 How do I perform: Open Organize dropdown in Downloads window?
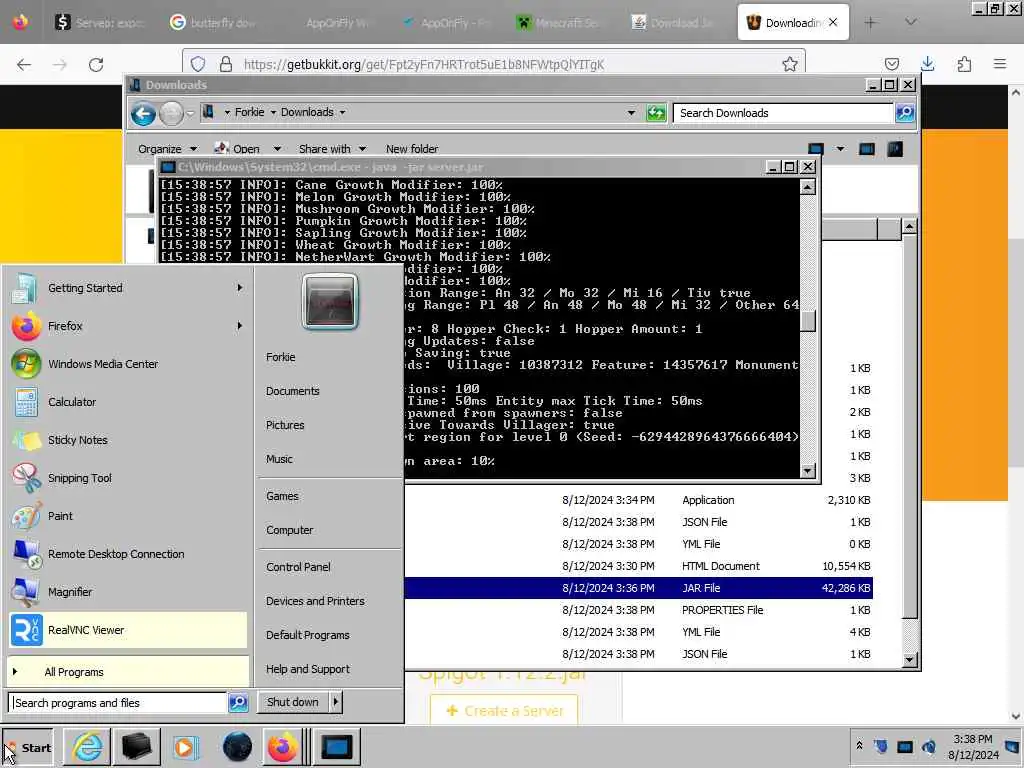(x=167, y=149)
